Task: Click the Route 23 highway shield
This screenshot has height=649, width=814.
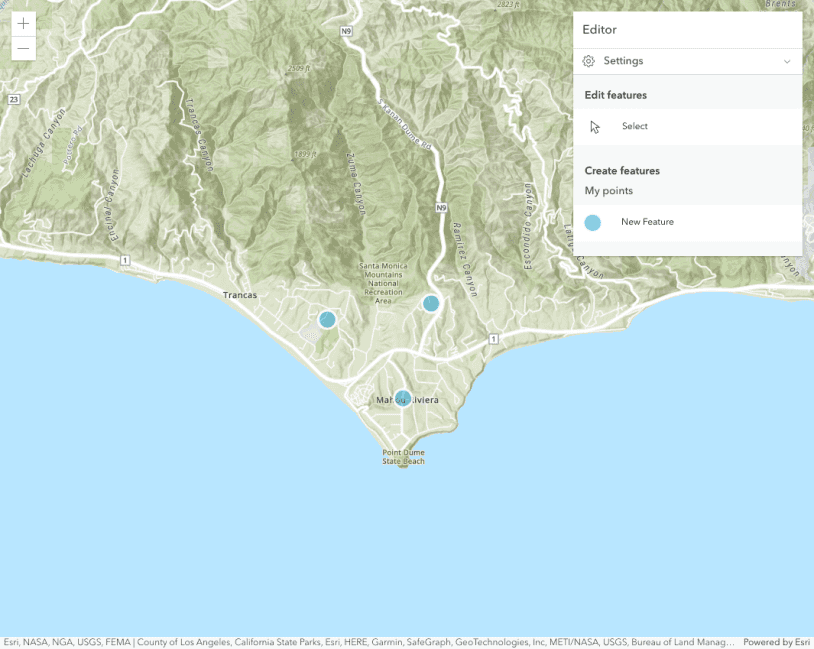Action: point(12,100)
